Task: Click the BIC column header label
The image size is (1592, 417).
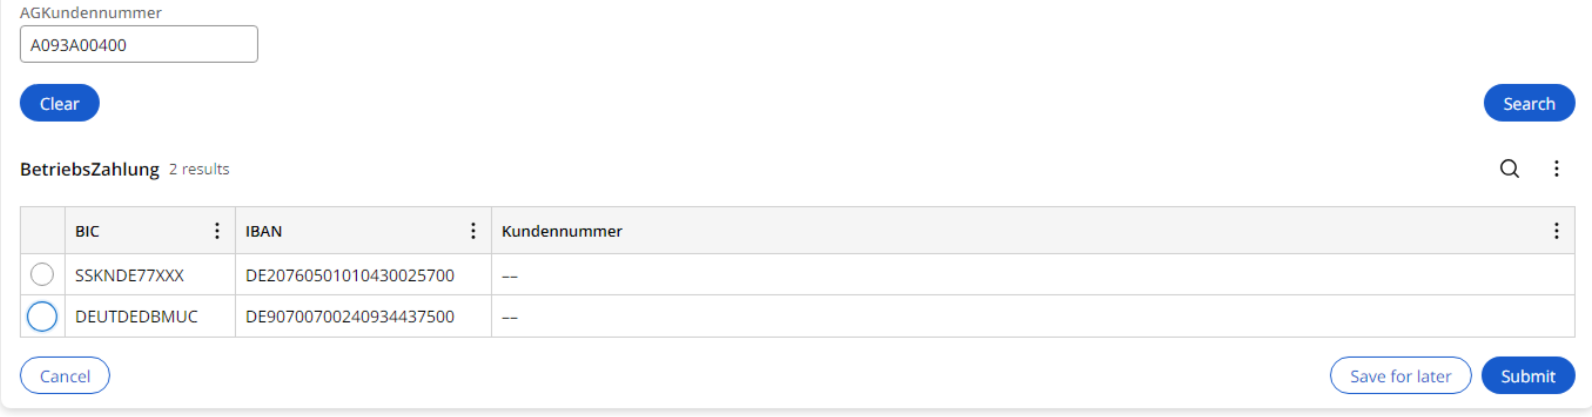Action: click(87, 231)
